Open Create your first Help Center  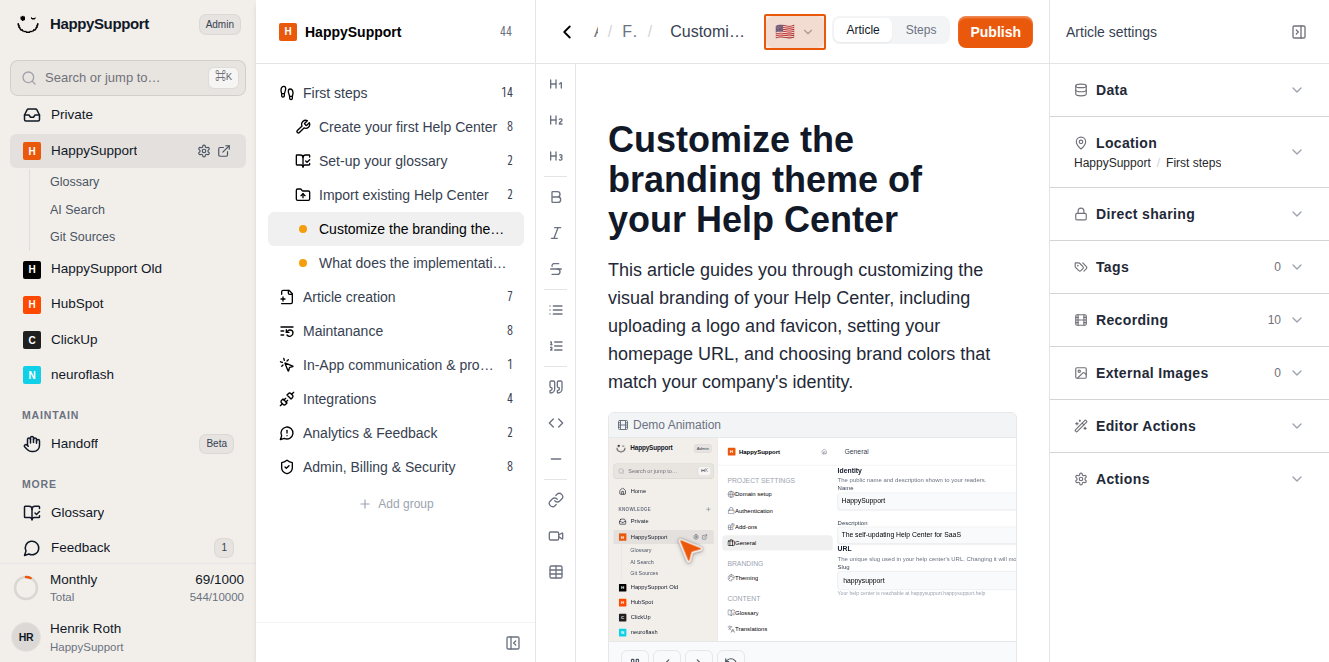click(396, 127)
